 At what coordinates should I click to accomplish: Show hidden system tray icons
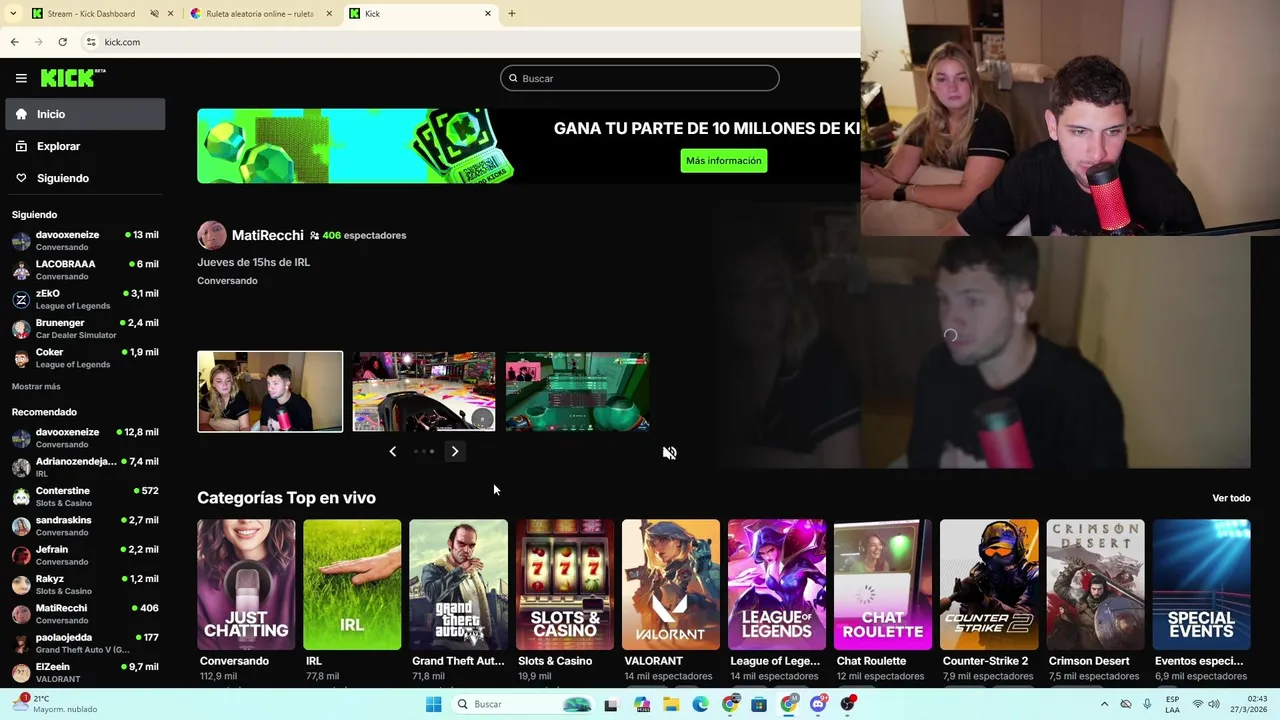click(1104, 704)
